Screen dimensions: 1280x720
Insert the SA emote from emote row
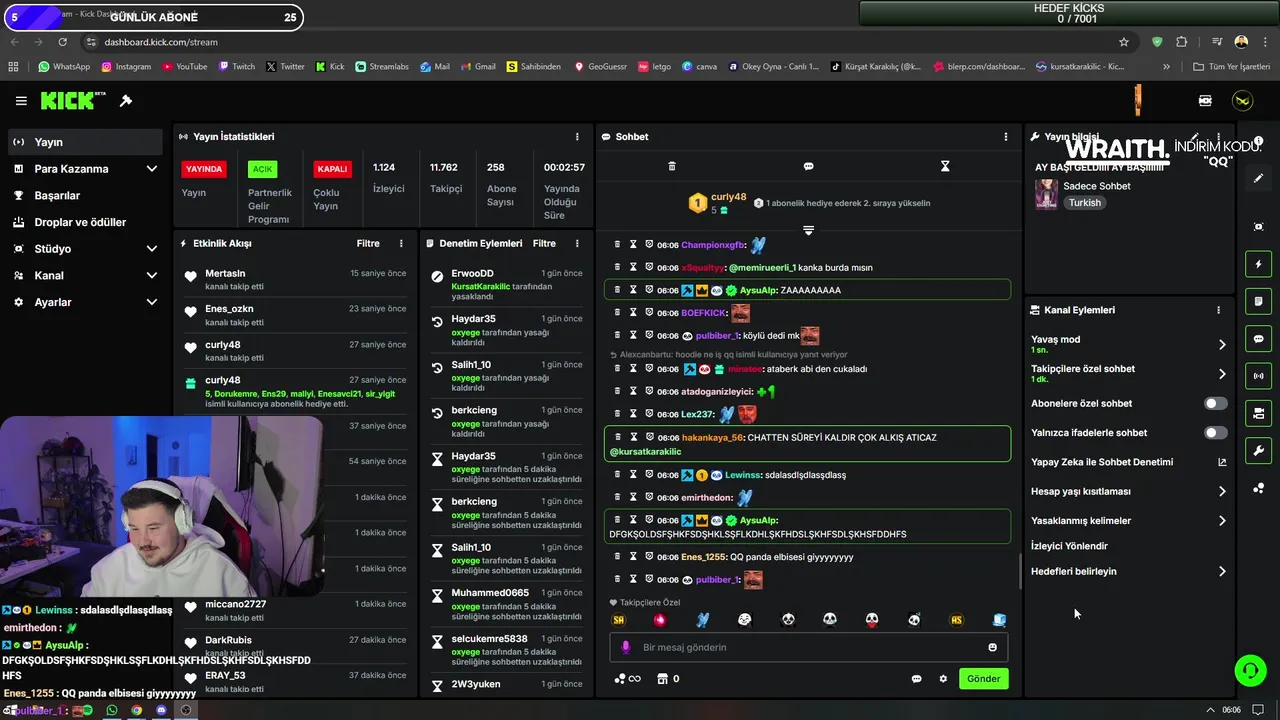tap(619, 620)
